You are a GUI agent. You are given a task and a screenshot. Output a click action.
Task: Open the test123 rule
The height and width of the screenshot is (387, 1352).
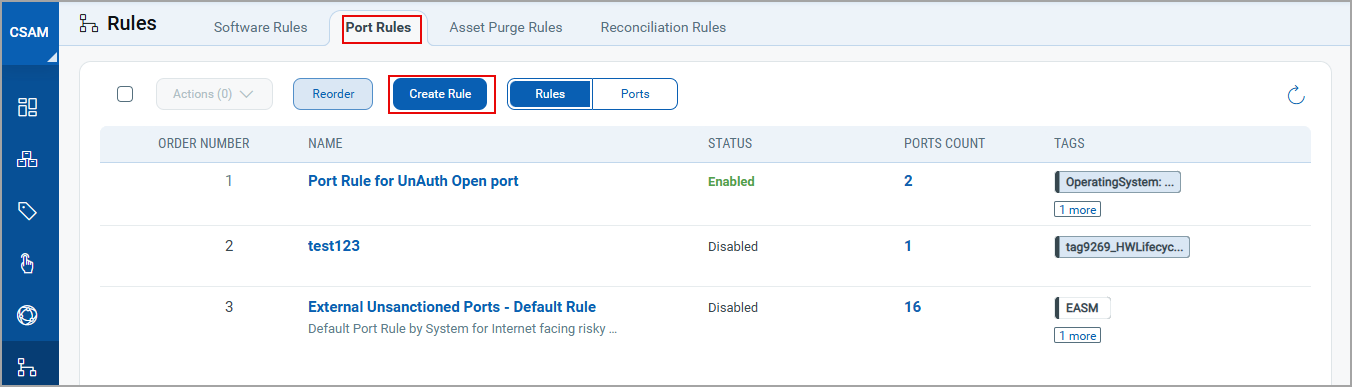point(334,246)
